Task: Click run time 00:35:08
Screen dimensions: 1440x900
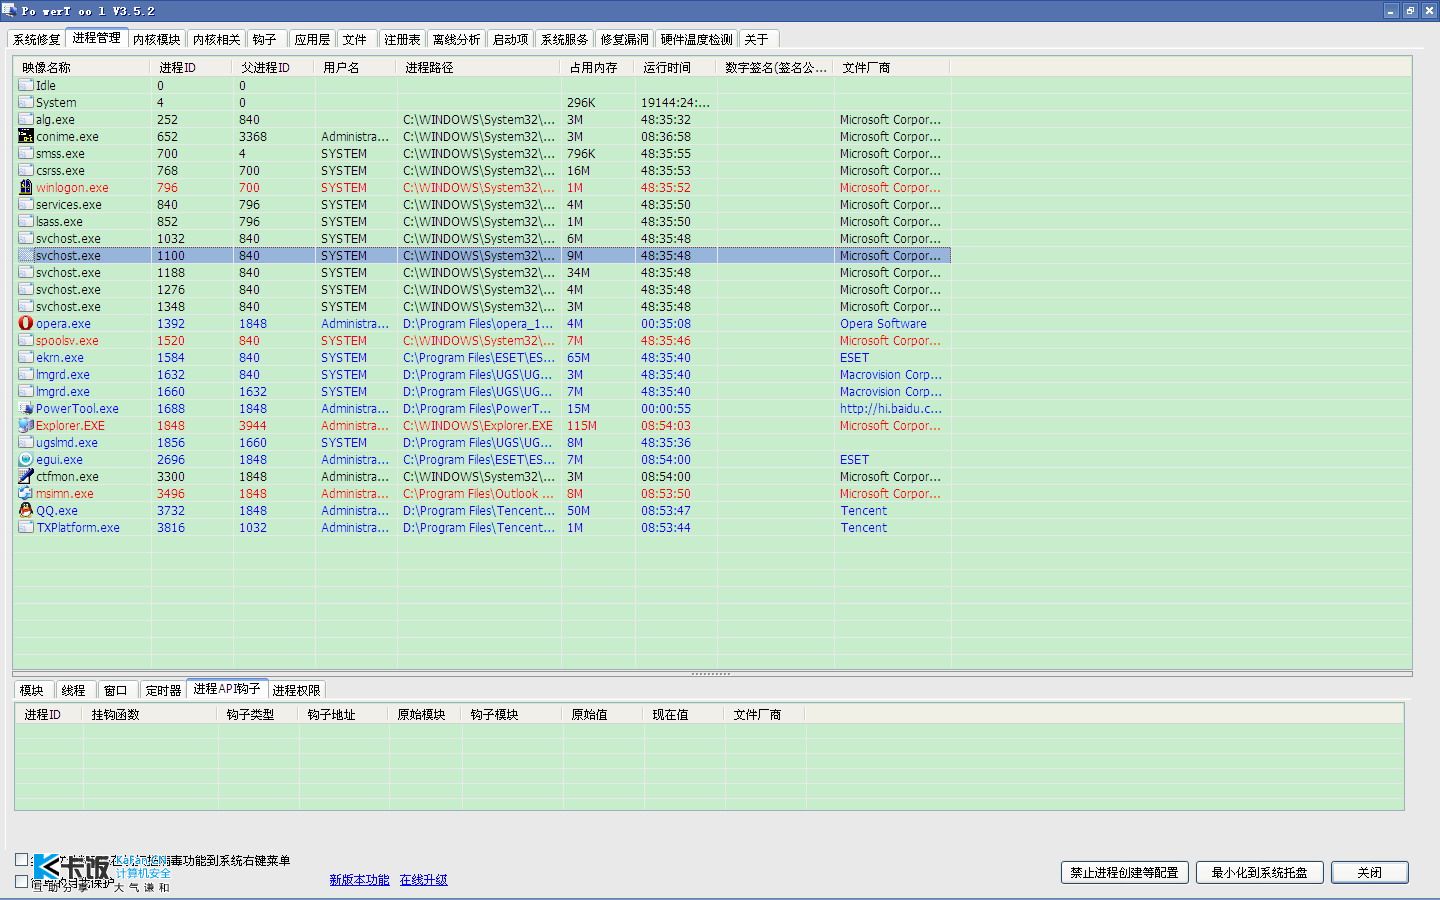Action: tap(666, 323)
